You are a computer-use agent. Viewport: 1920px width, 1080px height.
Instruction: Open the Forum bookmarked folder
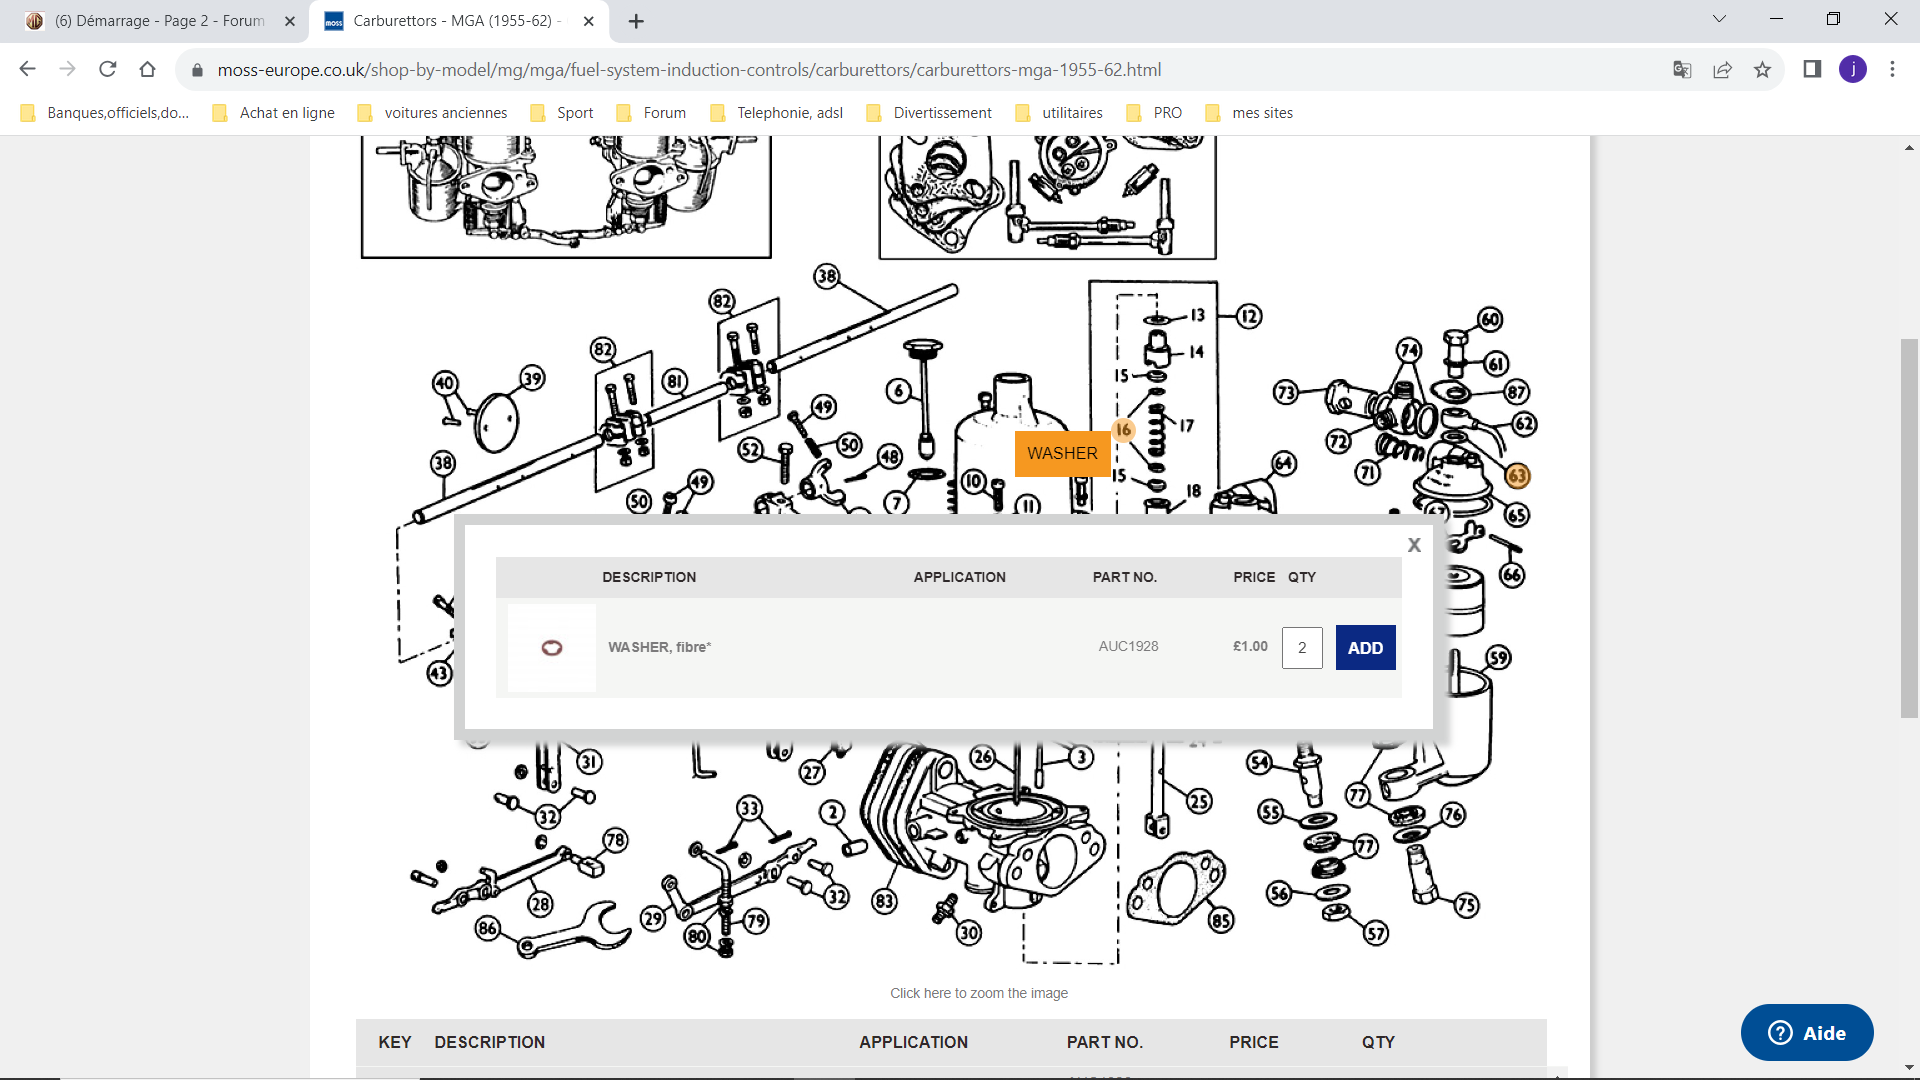665,112
